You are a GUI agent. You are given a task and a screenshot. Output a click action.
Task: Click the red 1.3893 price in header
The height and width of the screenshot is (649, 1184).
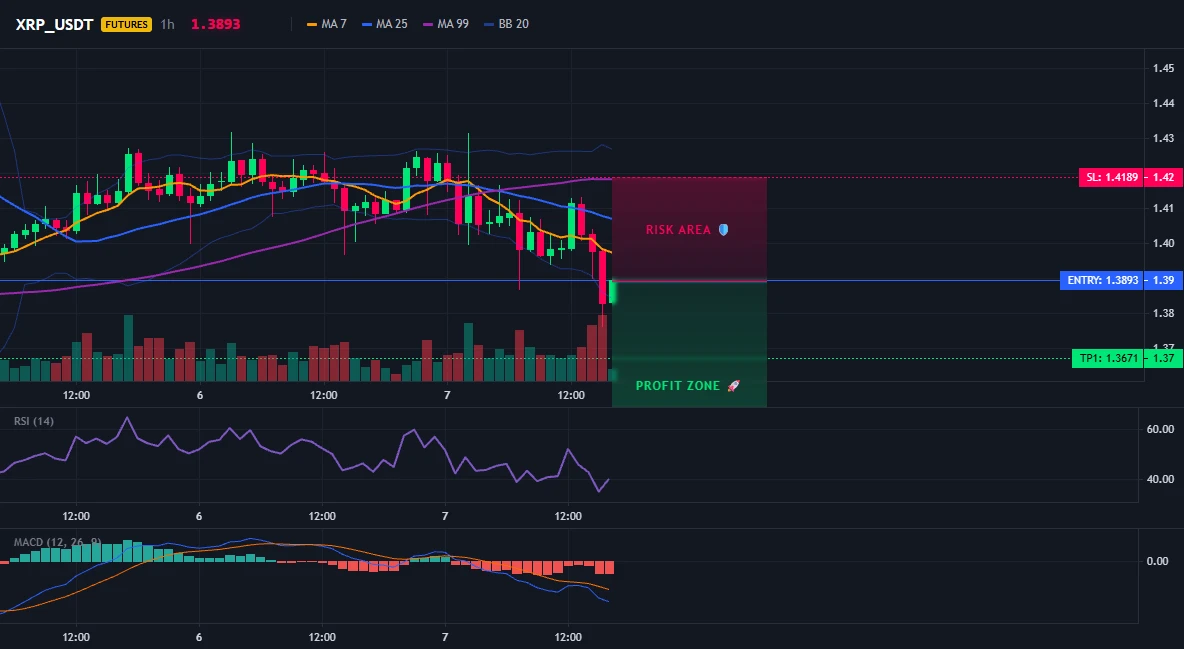coord(215,24)
